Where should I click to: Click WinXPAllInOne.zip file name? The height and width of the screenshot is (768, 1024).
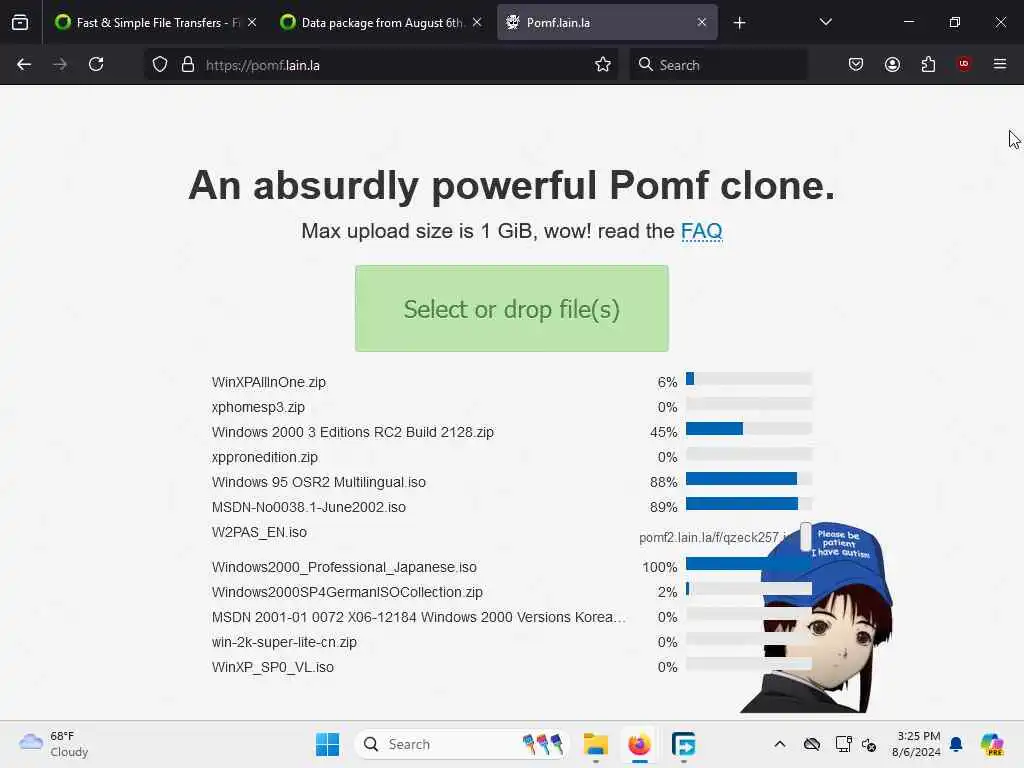point(268,382)
